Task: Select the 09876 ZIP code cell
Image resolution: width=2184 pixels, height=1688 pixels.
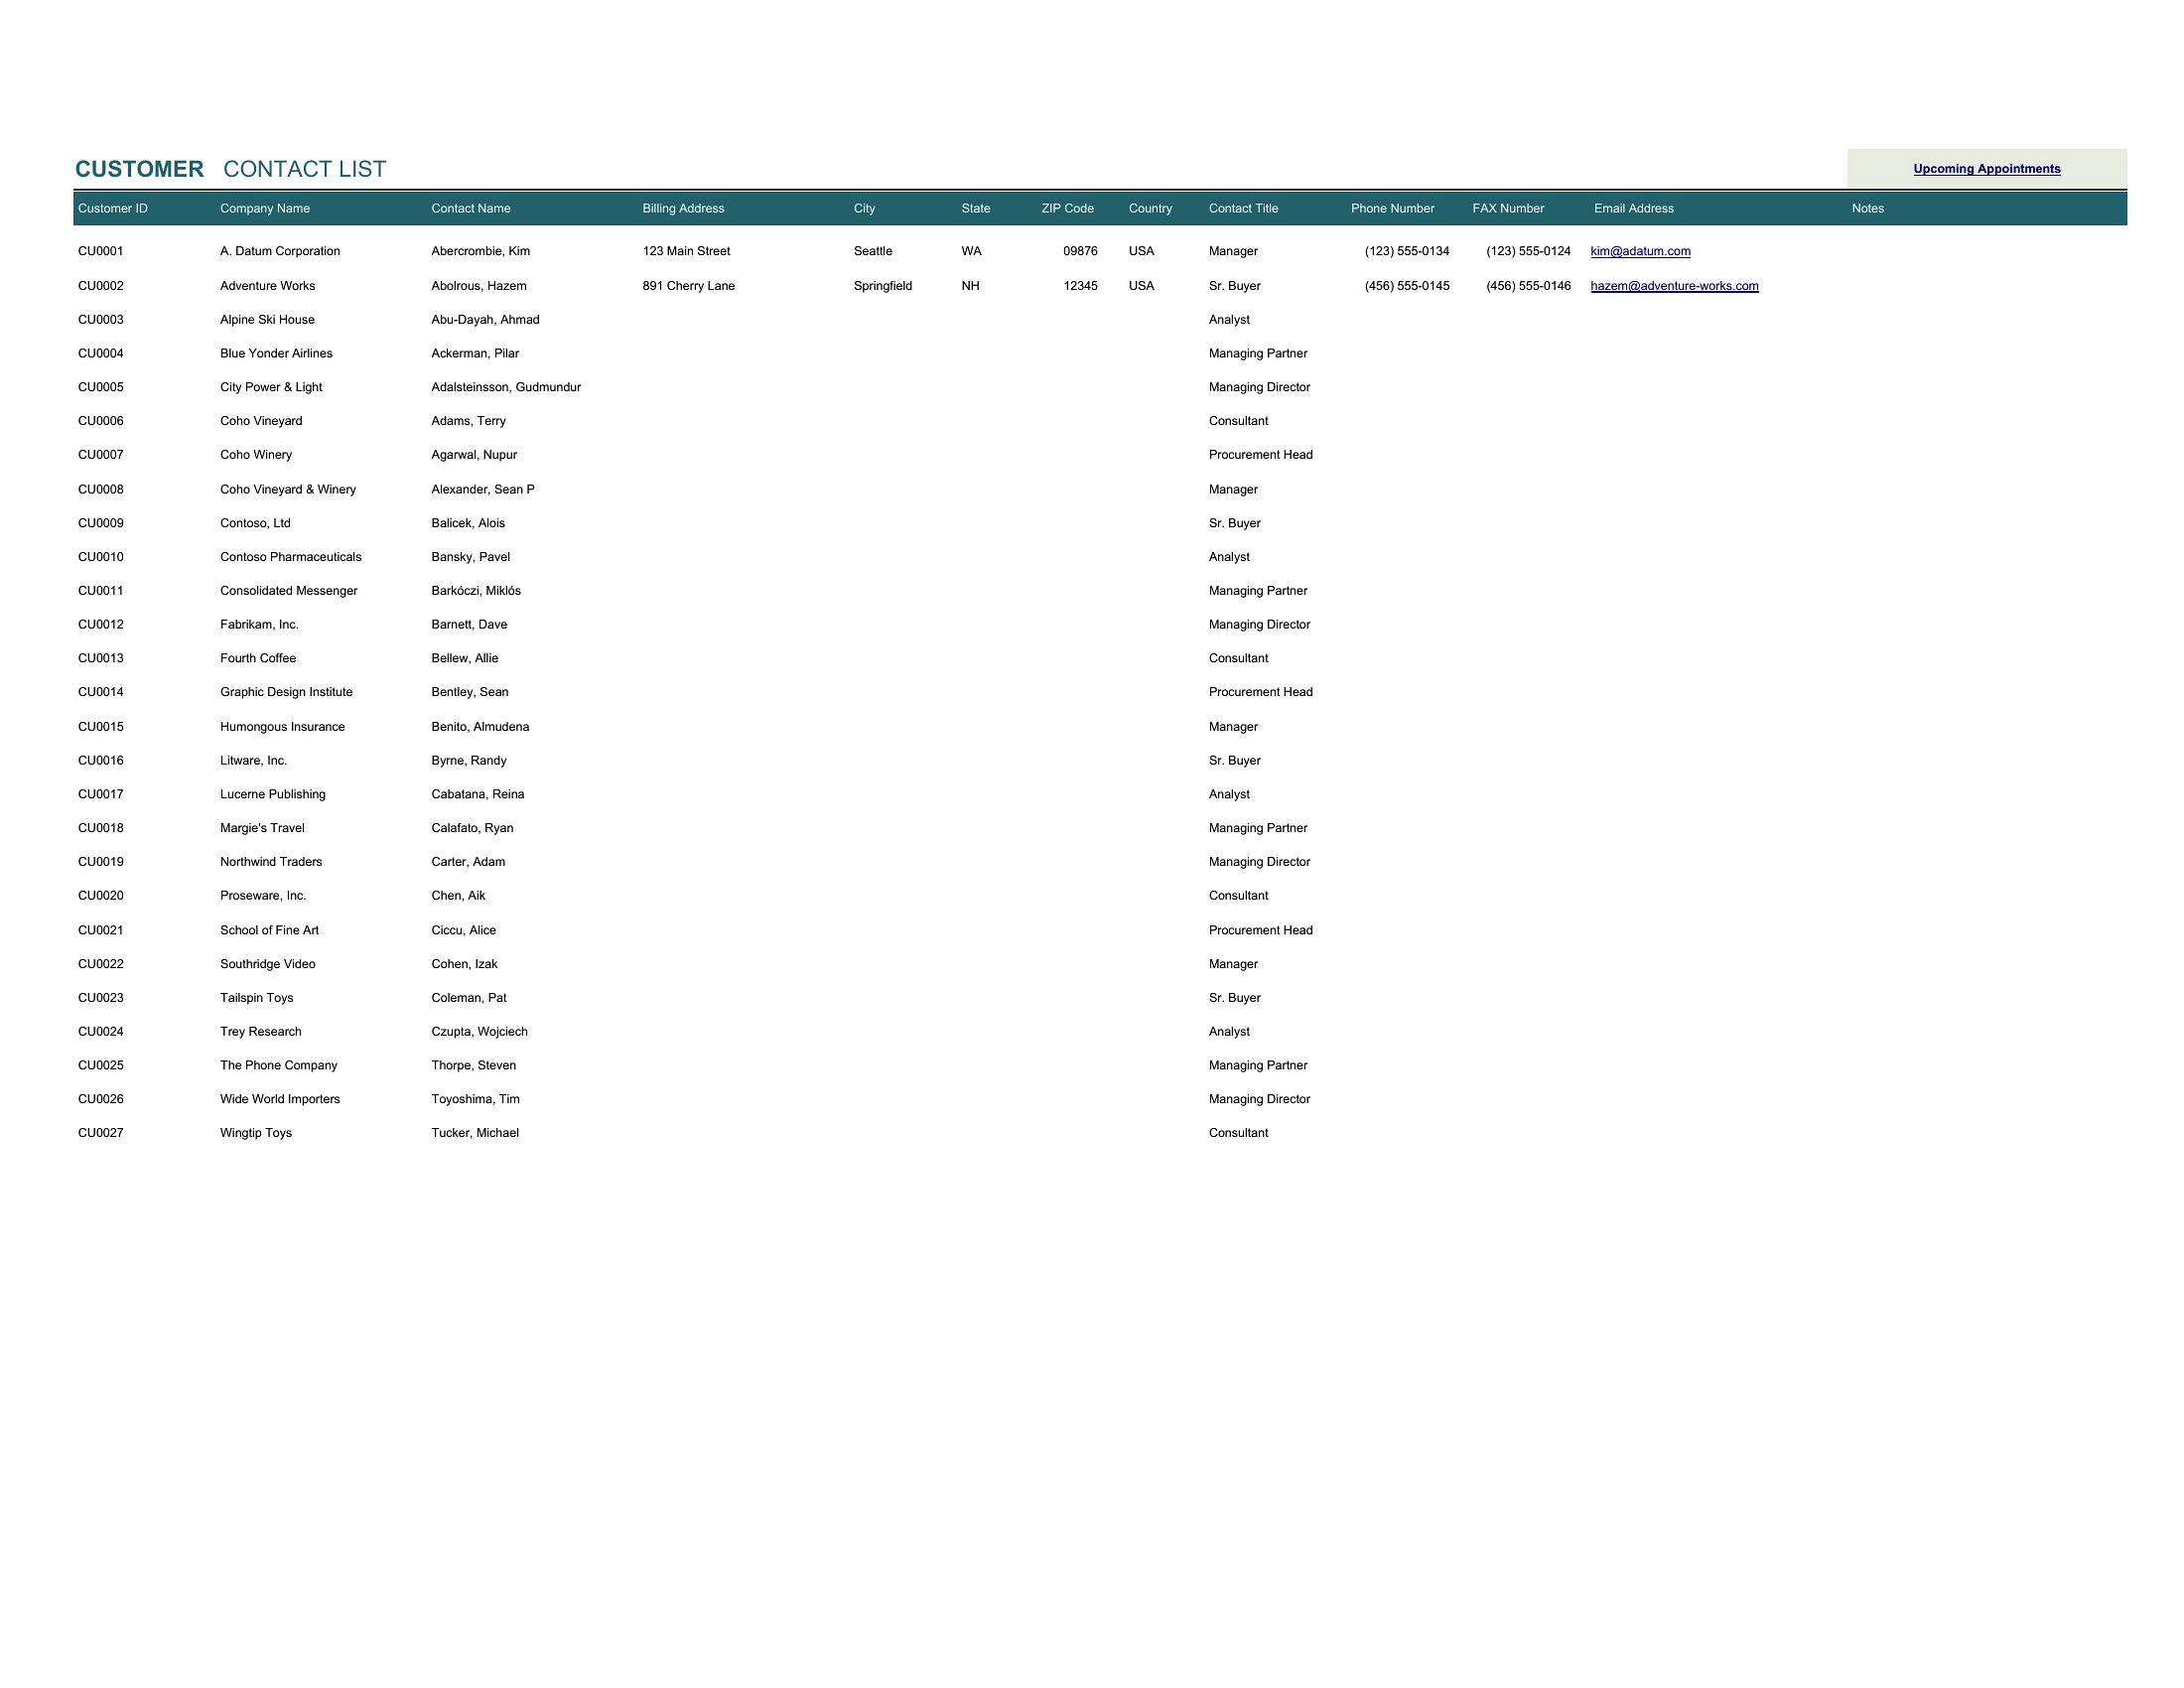Action: (1080, 251)
